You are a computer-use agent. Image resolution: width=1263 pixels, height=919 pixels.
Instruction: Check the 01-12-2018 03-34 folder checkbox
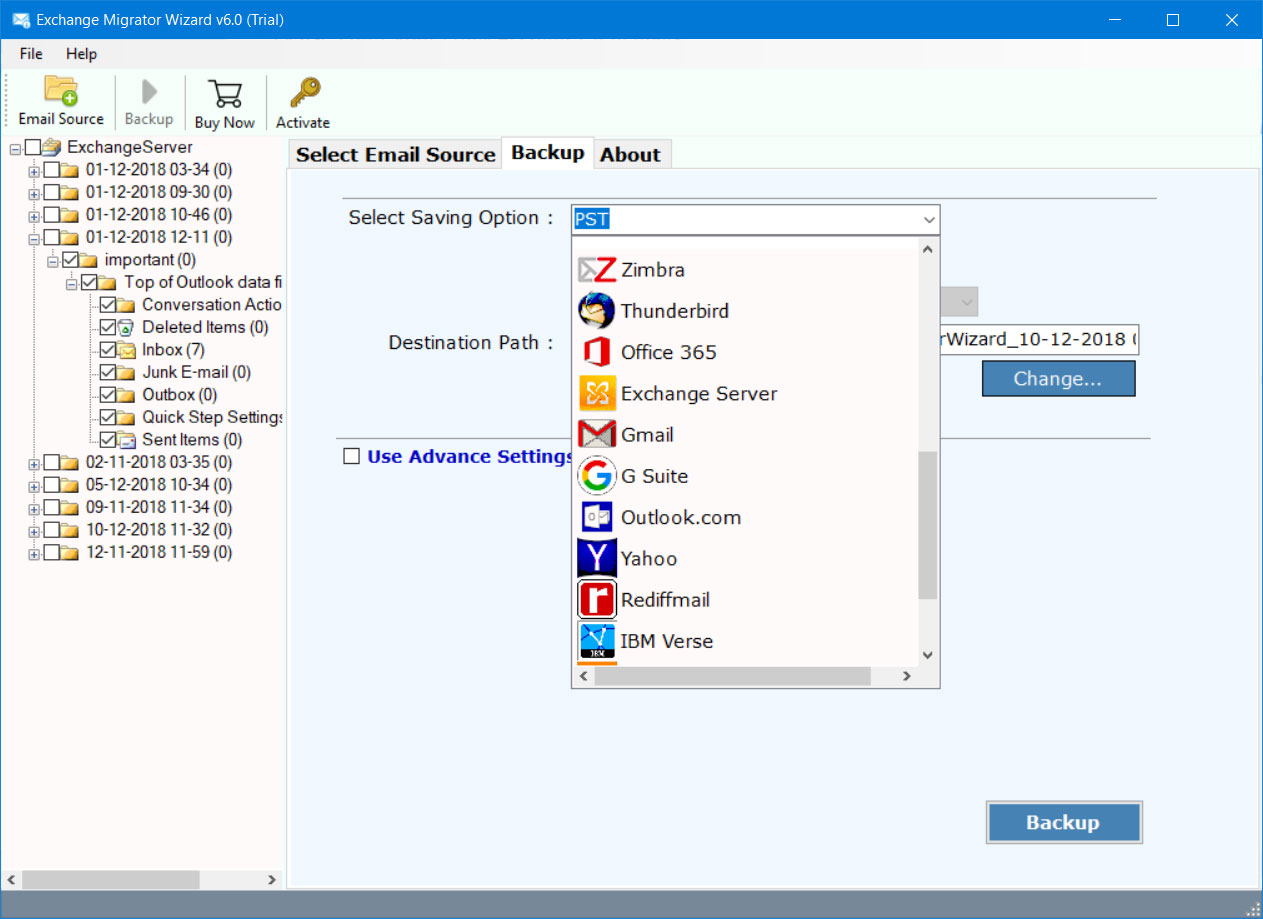point(52,170)
